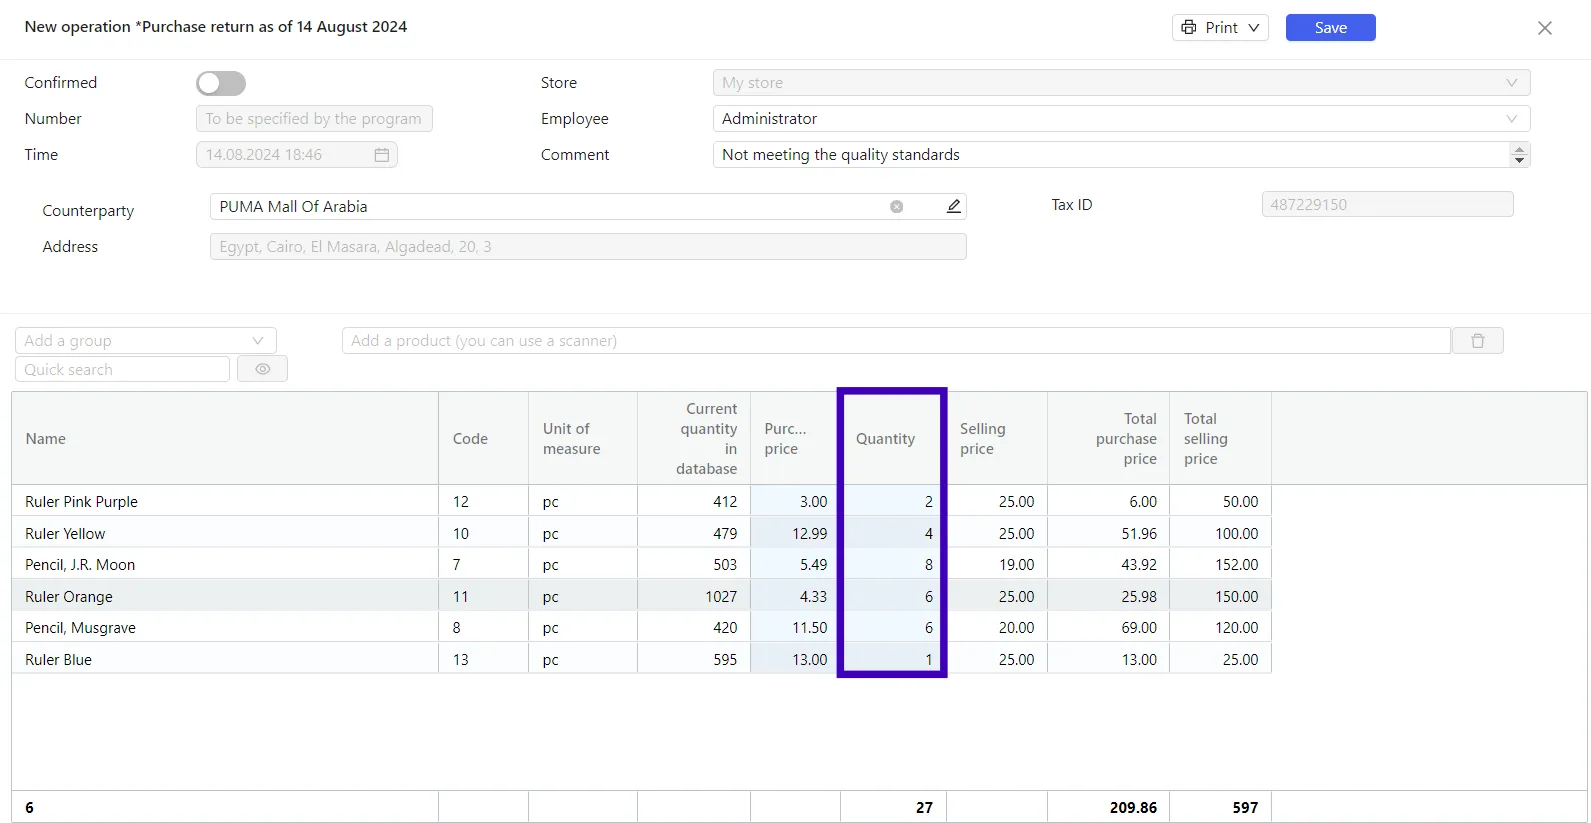Edit quantity 1 for Ruler Blue

(x=893, y=660)
